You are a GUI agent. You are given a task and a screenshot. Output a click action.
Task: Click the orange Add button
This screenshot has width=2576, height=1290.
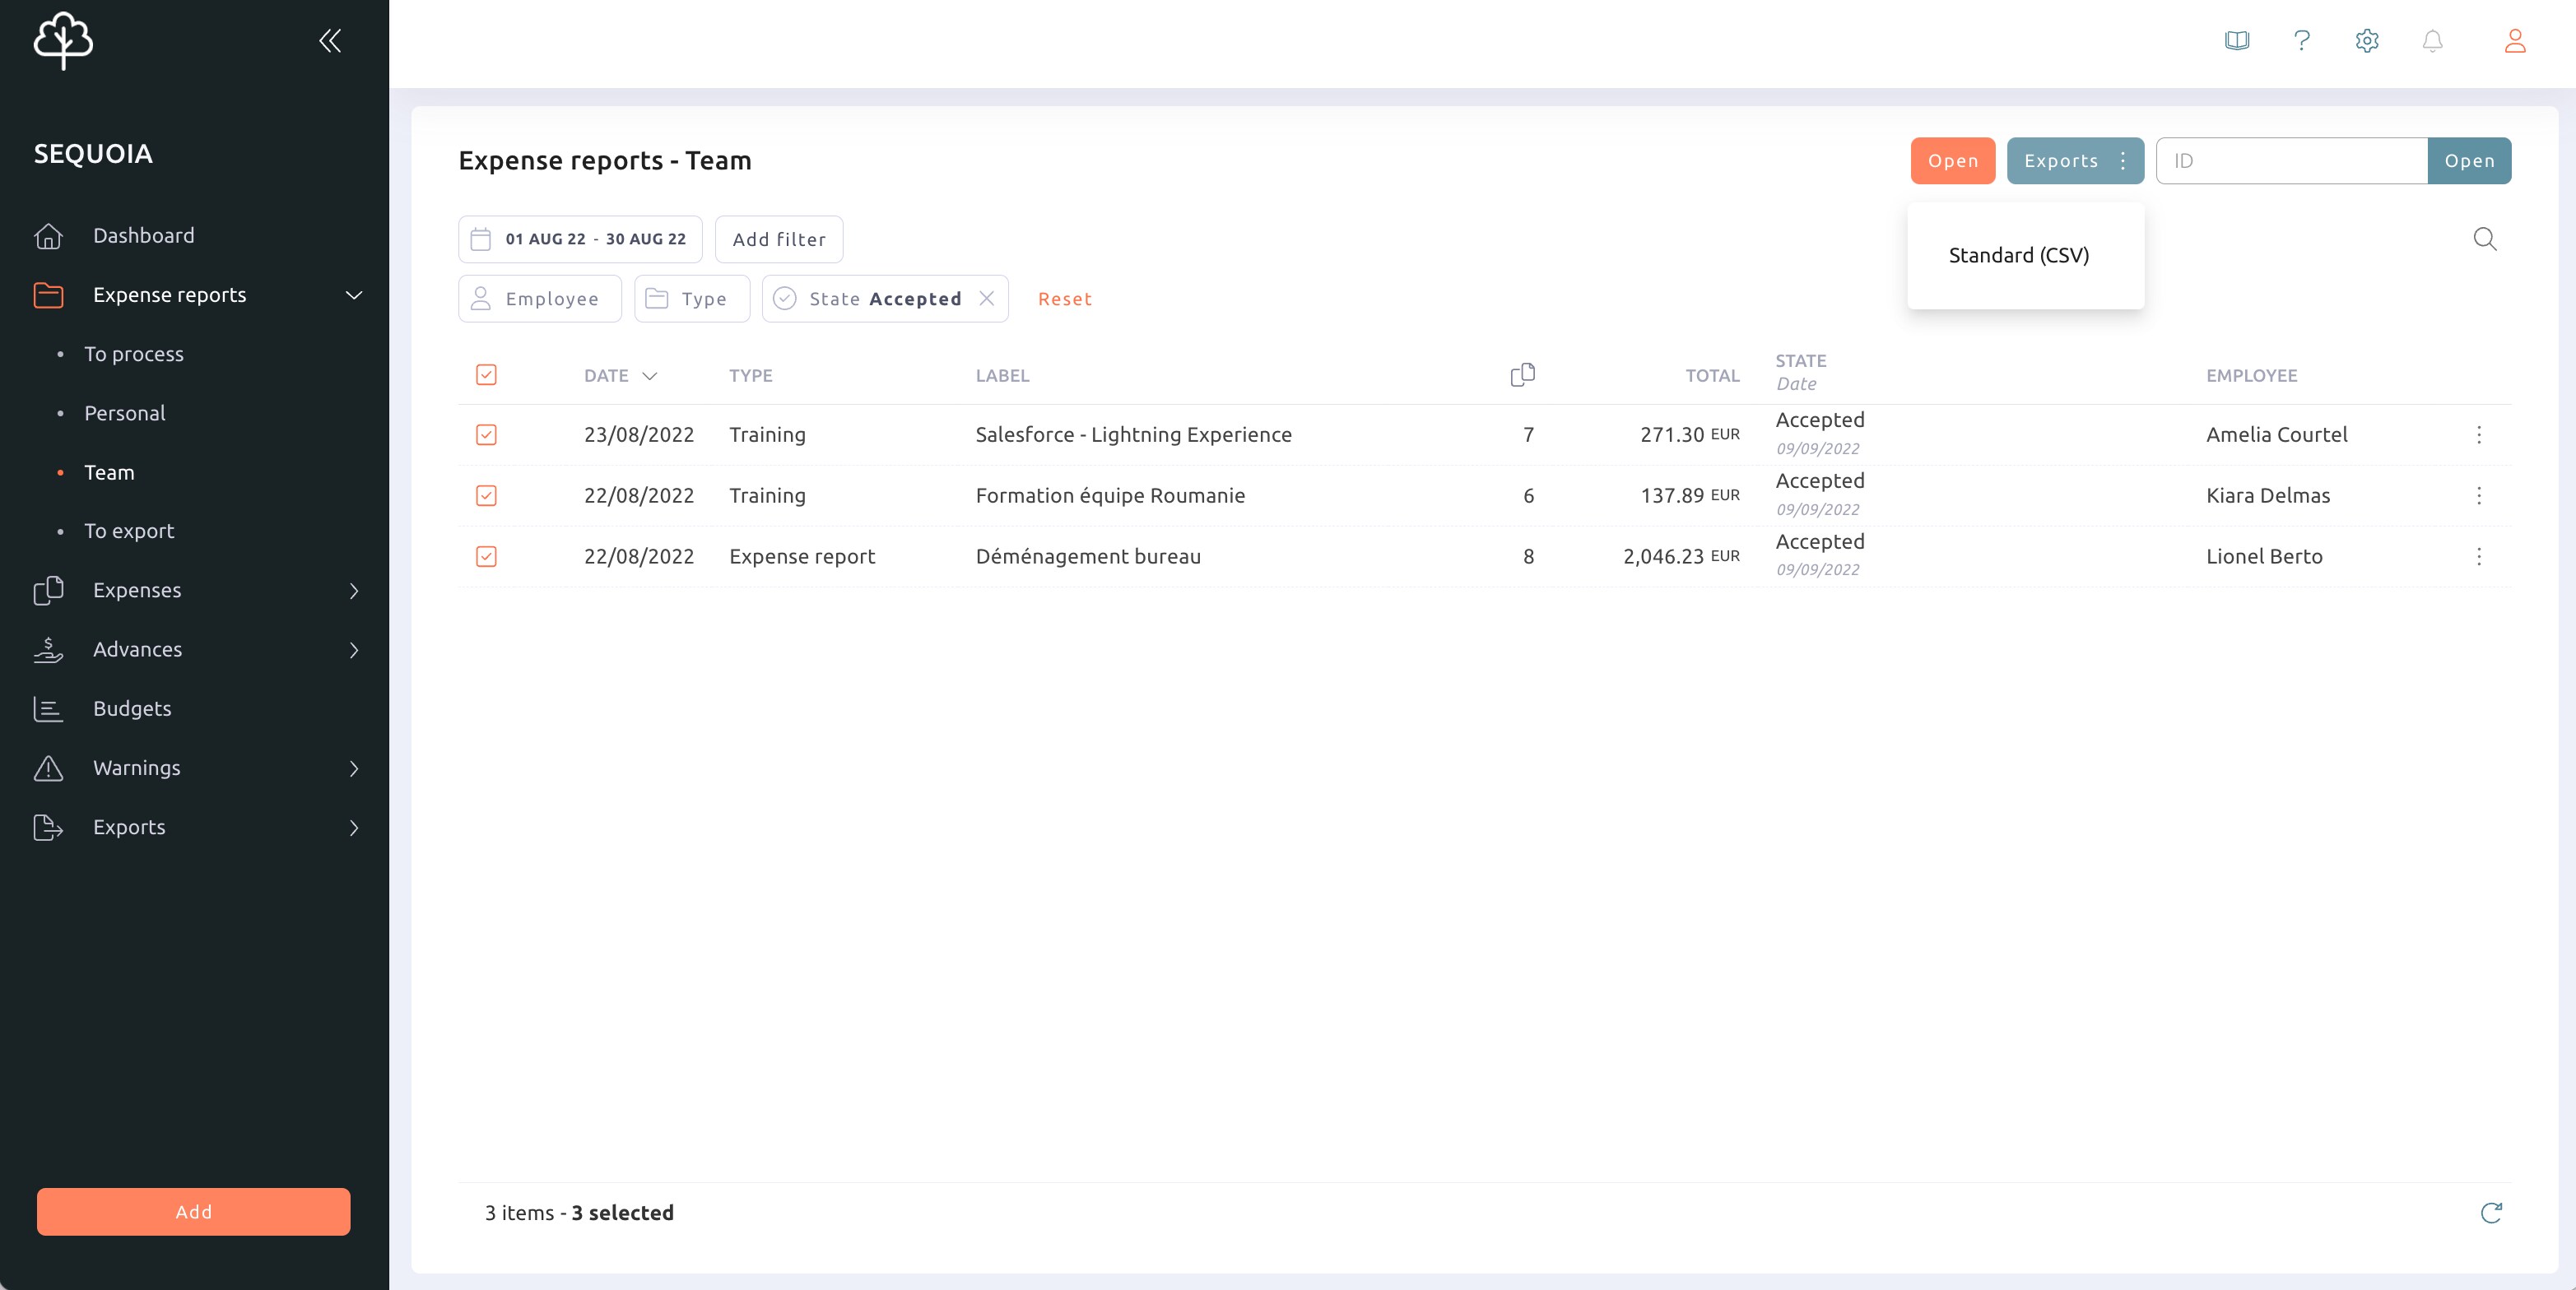point(194,1212)
